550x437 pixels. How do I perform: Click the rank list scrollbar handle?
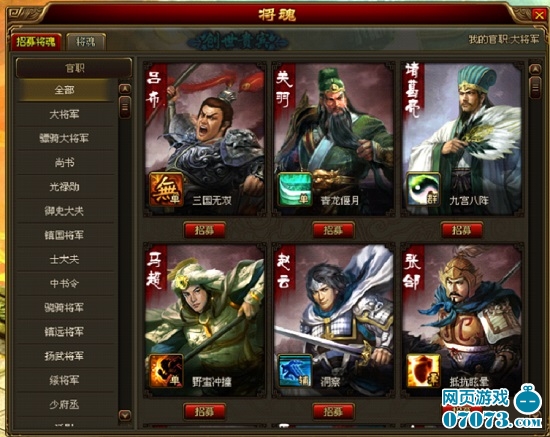(125, 107)
